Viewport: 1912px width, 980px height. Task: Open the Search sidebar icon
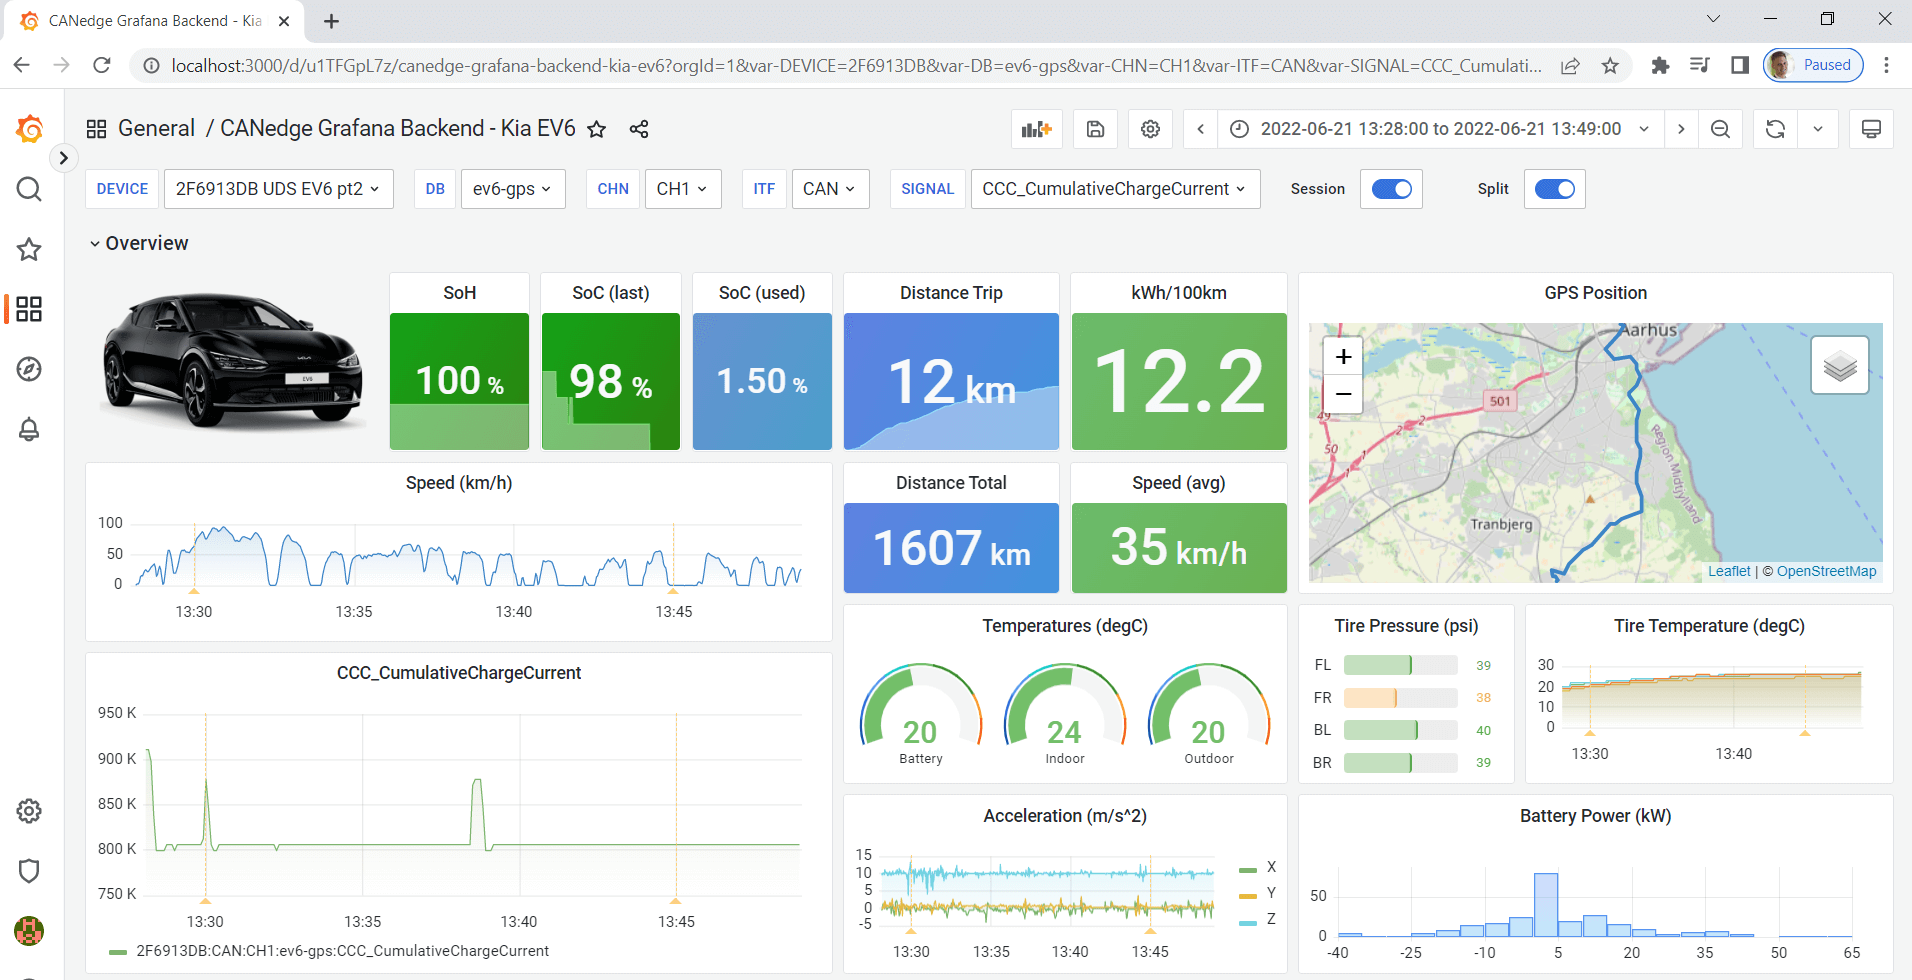29,189
